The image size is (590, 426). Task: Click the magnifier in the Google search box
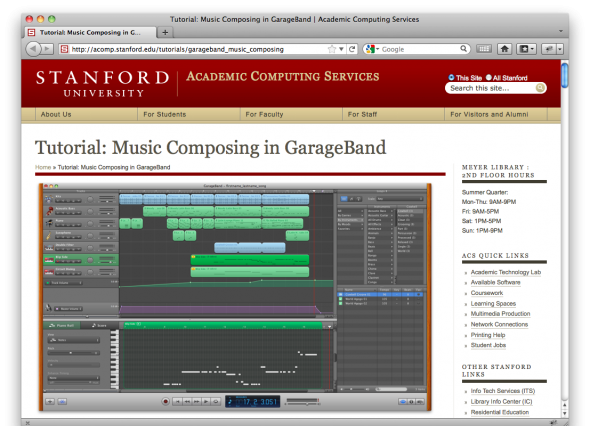tap(463, 49)
